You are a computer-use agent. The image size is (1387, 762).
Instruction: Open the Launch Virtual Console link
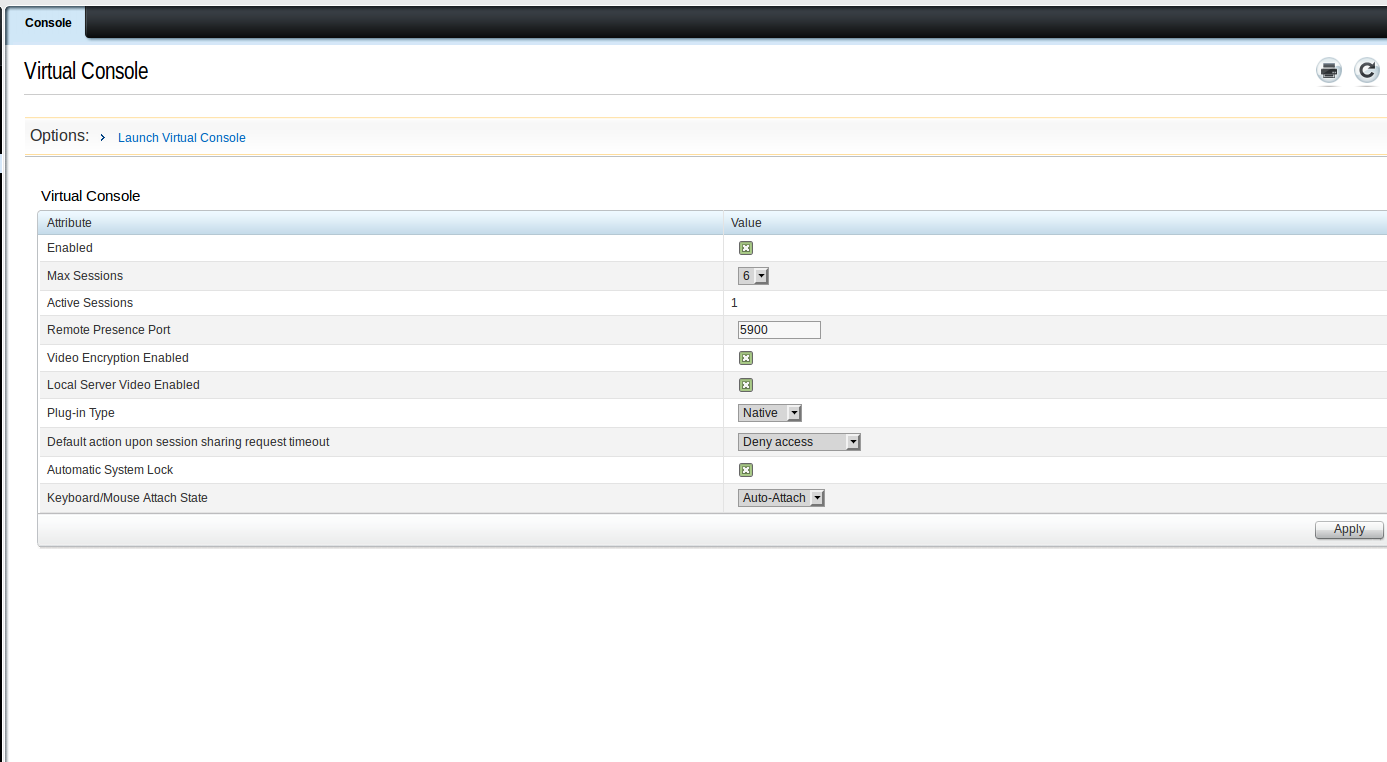coord(181,138)
